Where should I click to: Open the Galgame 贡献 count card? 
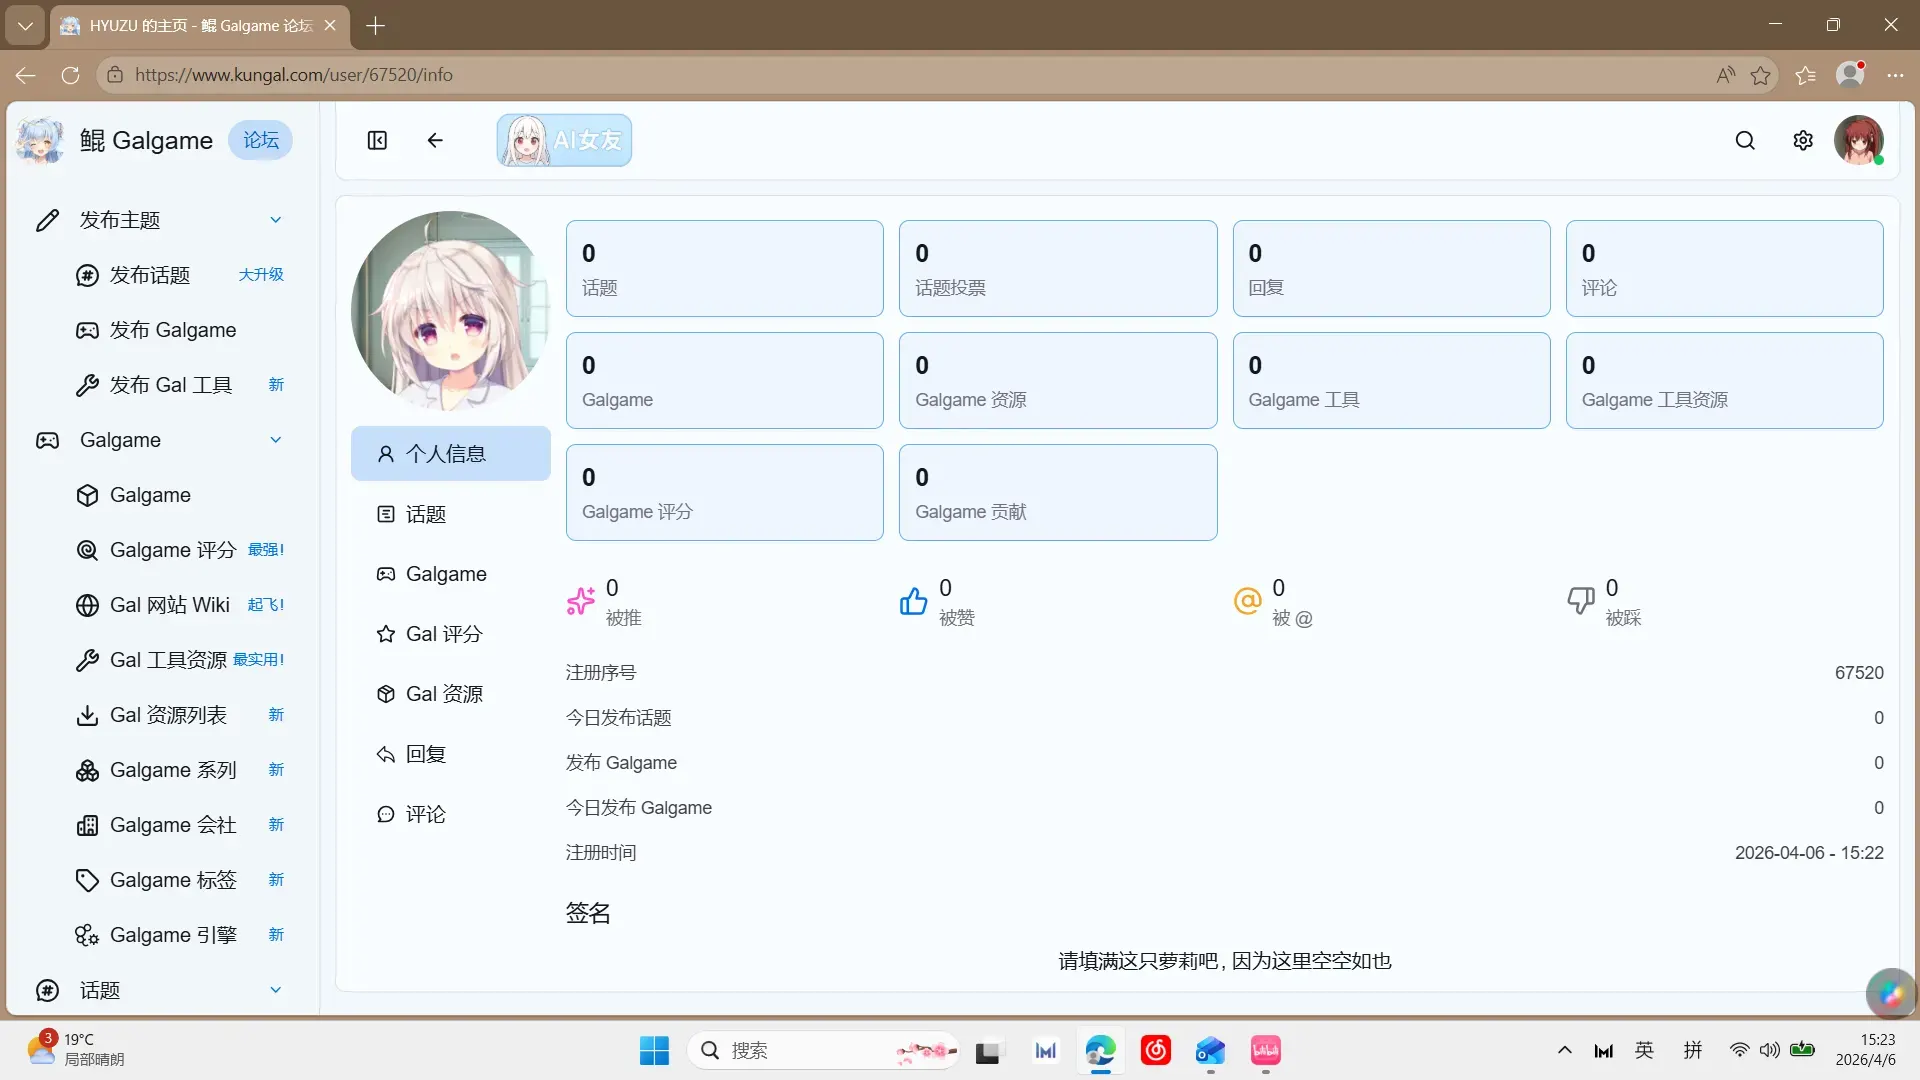tap(1058, 493)
